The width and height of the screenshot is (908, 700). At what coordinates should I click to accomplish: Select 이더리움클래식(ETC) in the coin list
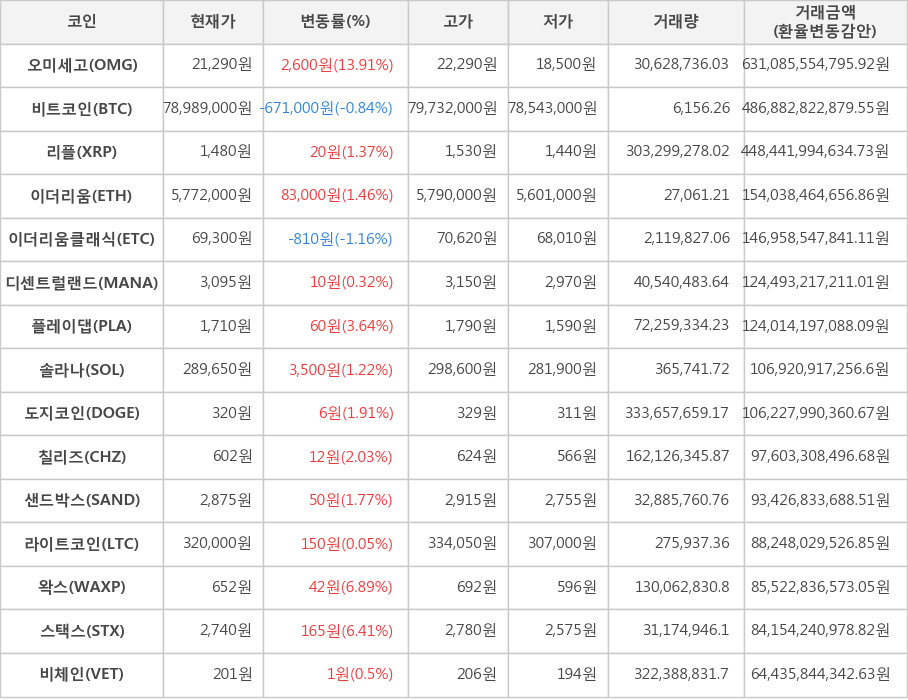click(82, 239)
